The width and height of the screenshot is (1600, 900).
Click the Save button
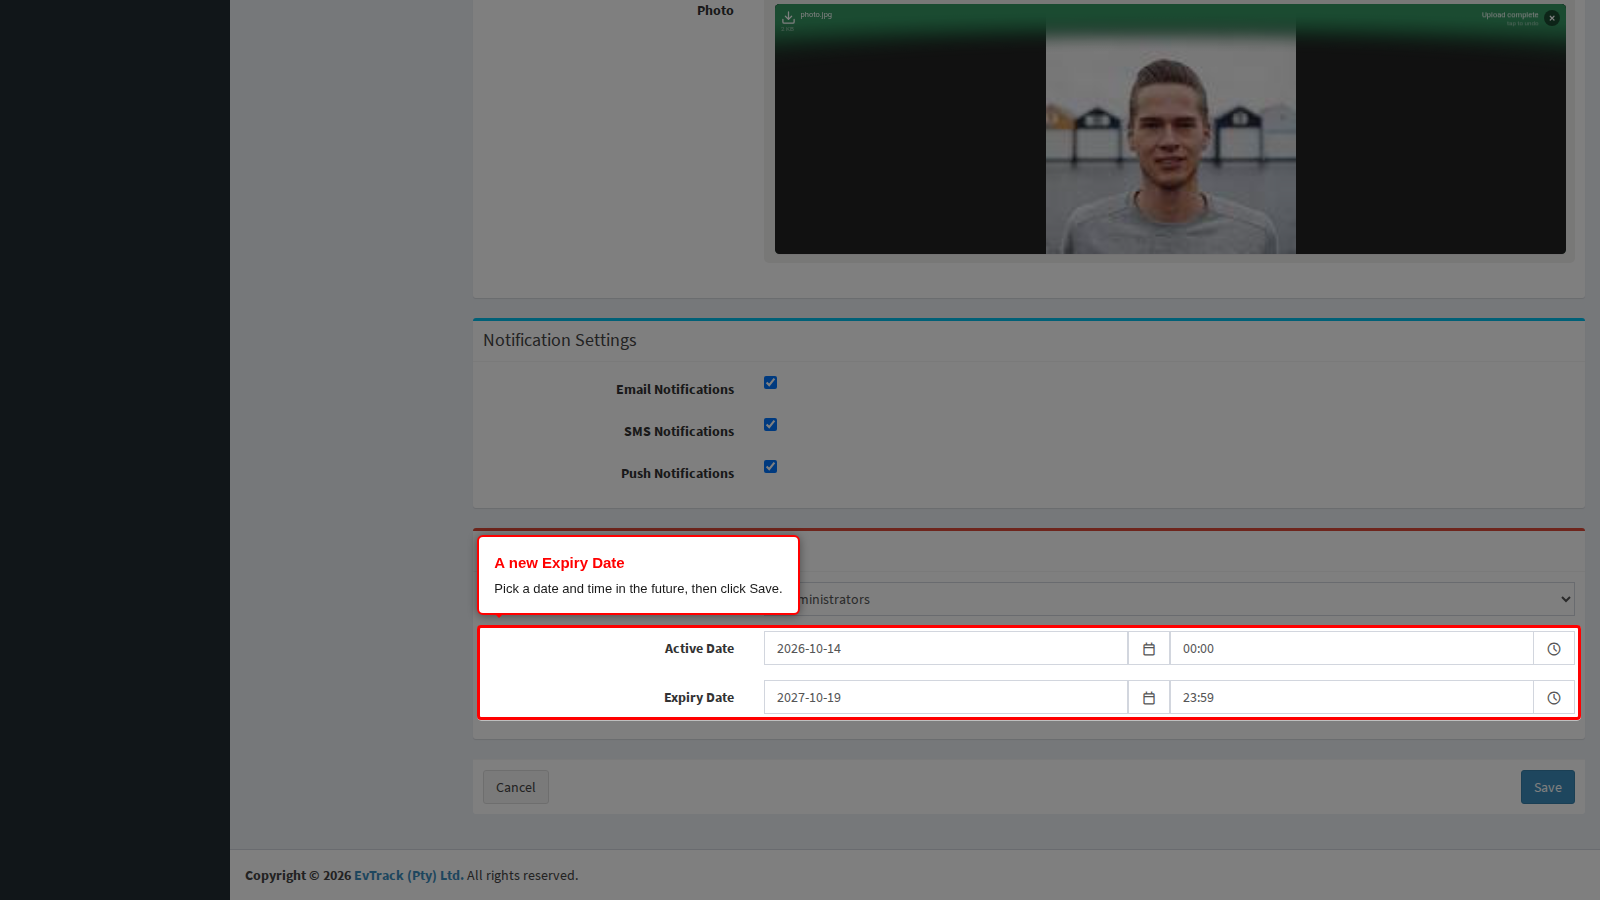pyautogui.click(x=1547, y=787)
